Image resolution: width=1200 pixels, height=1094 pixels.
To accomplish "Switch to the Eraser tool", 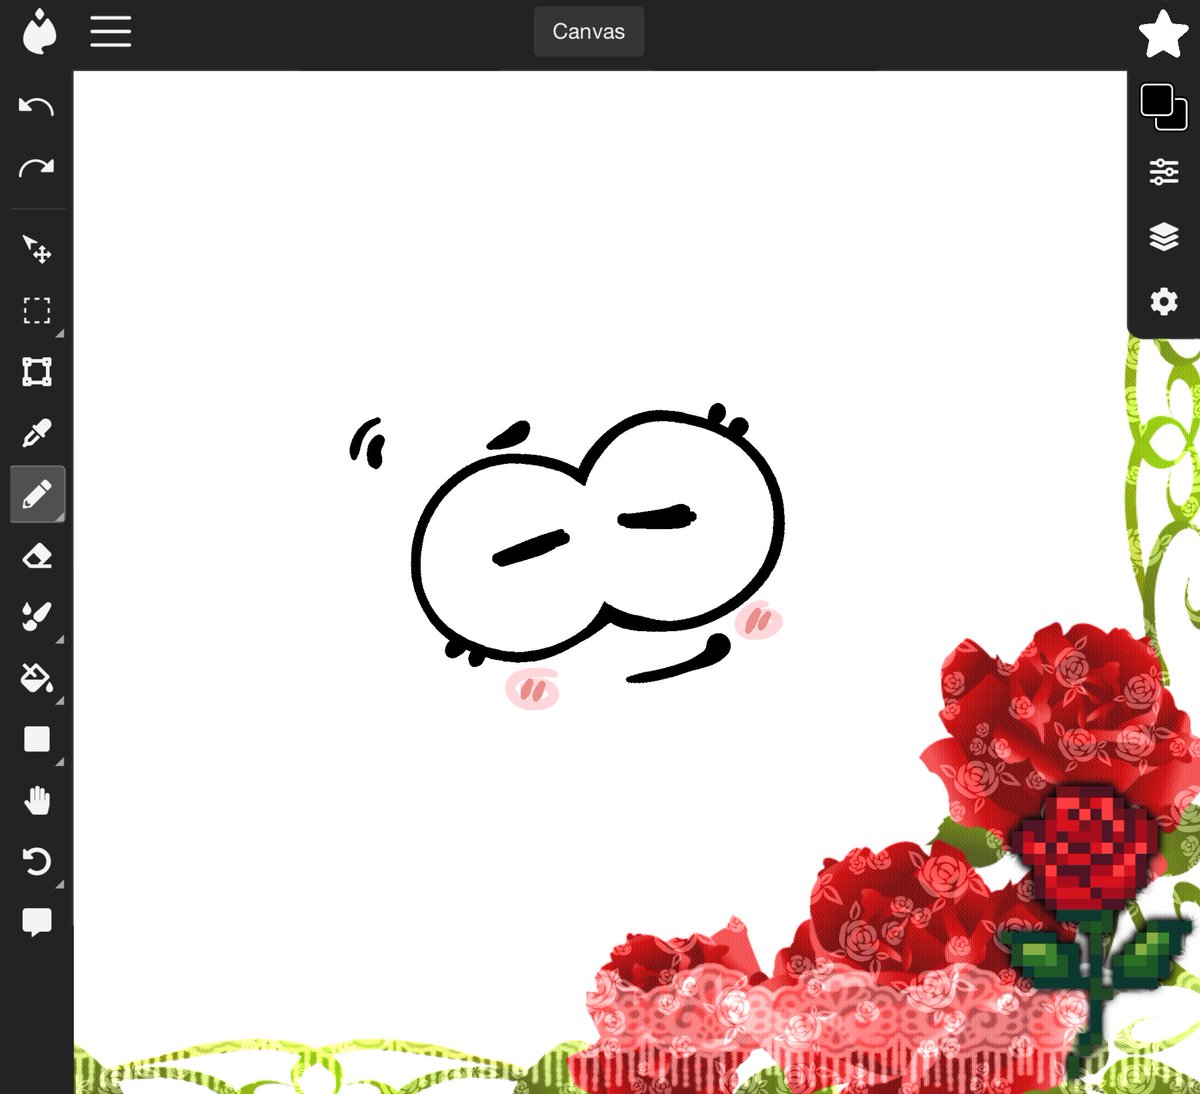I will 37,556.
